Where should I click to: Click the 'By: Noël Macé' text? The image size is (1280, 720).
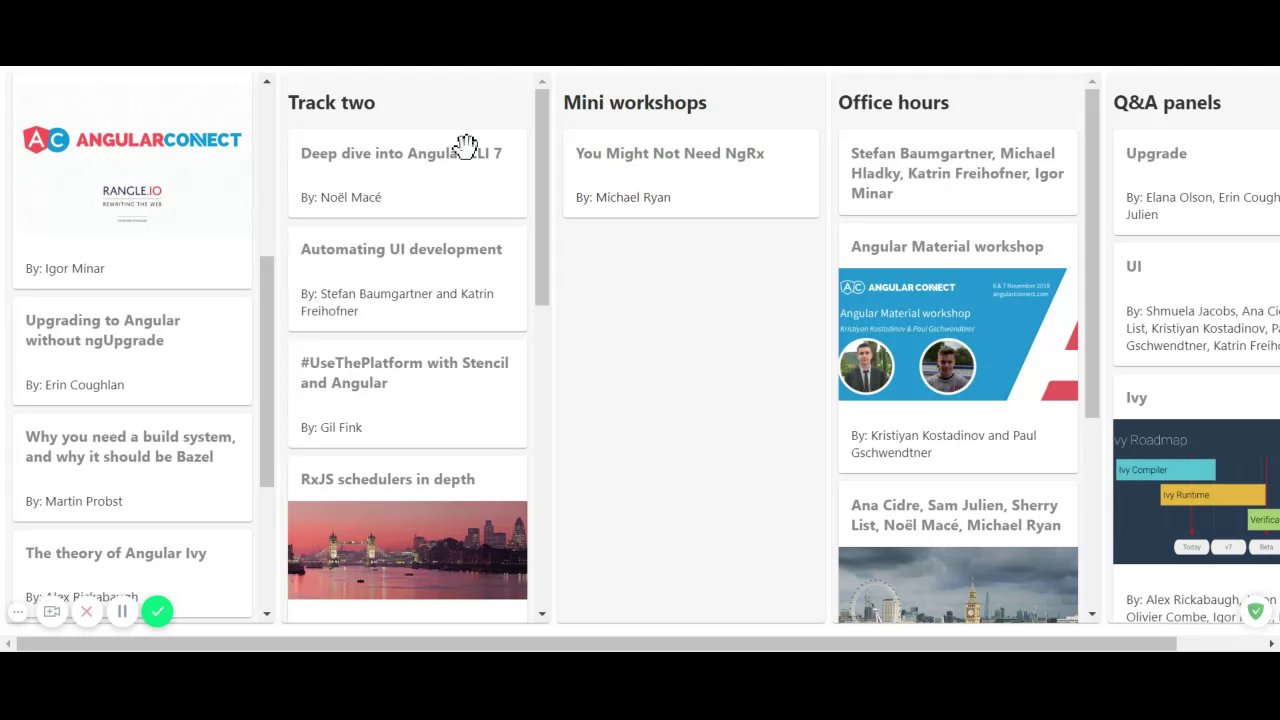click(x=341, y=197)
